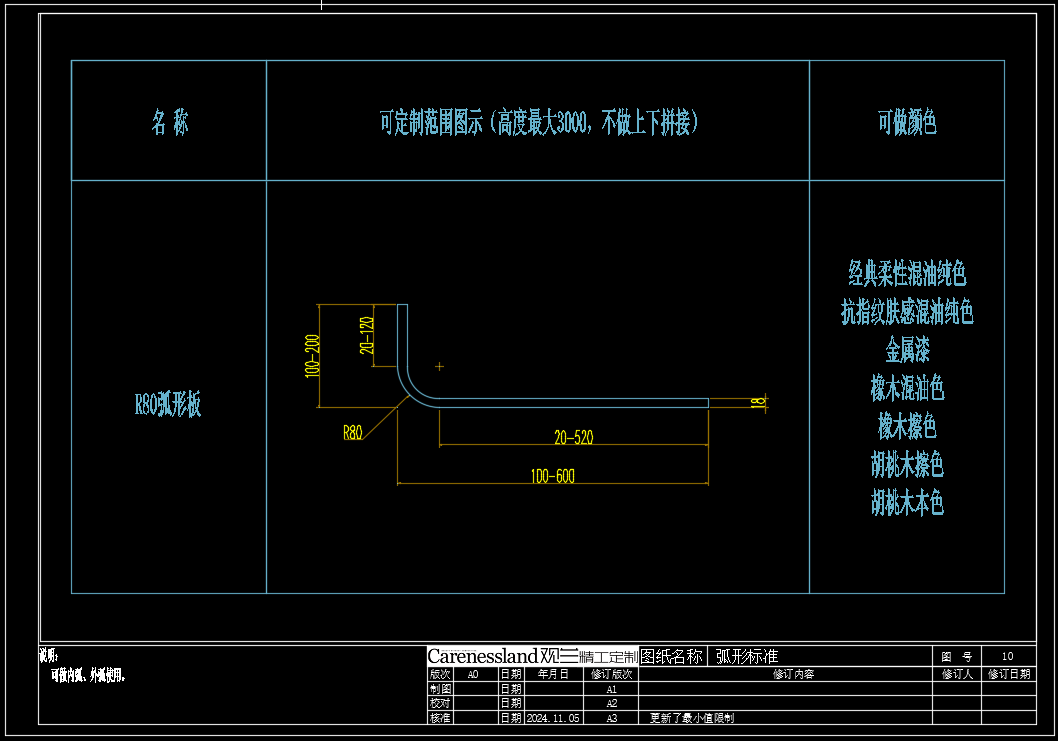Click the 100-200 vertical dimension text
Screen dimensions: 1058x741
(312, 355)
